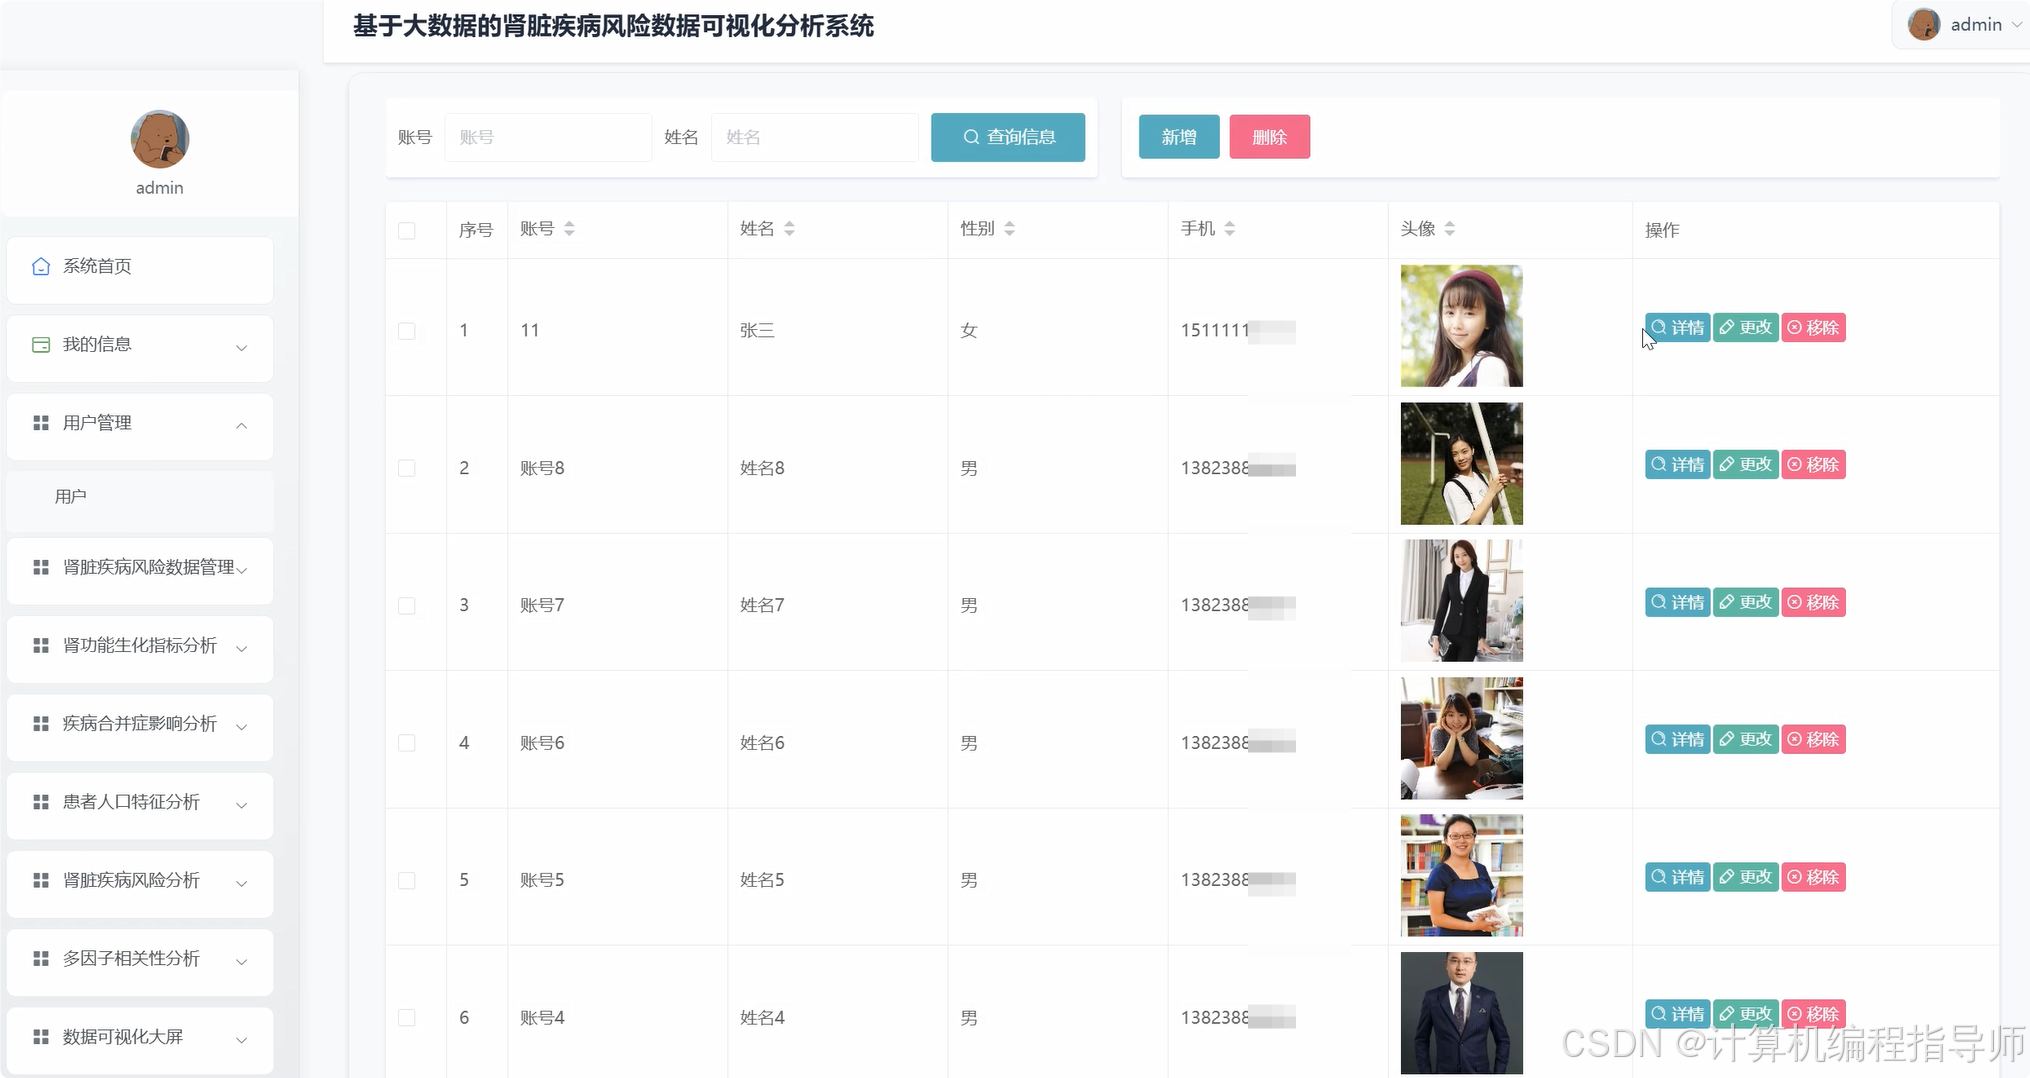The width and height of the screenshot is (2030, 1078).
Task: Click the 肾功能生化指标分析 grid icon
Action: click(41, 646)
